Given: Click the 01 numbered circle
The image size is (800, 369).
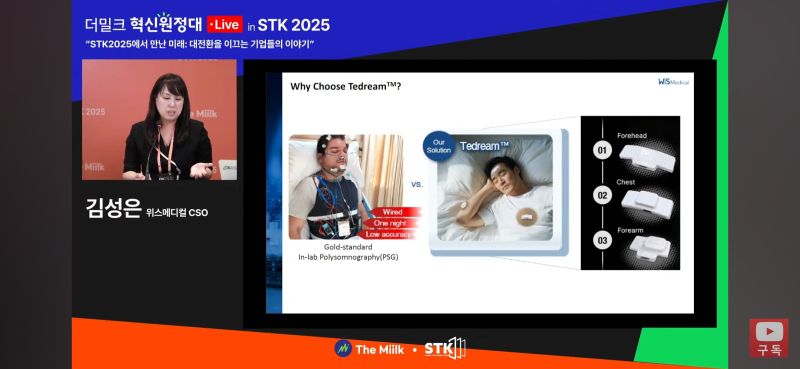Looking at the screenshot, I should pos(603,150).
